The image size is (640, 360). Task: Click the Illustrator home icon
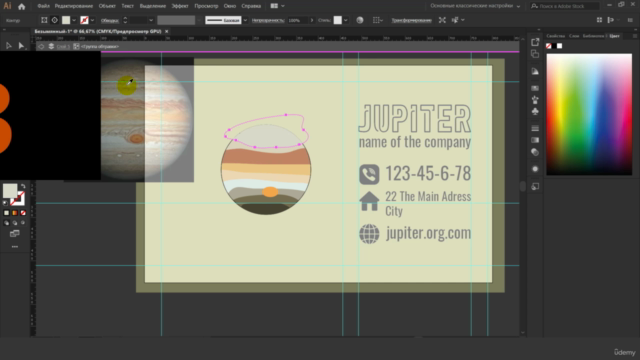click(22, 6)
